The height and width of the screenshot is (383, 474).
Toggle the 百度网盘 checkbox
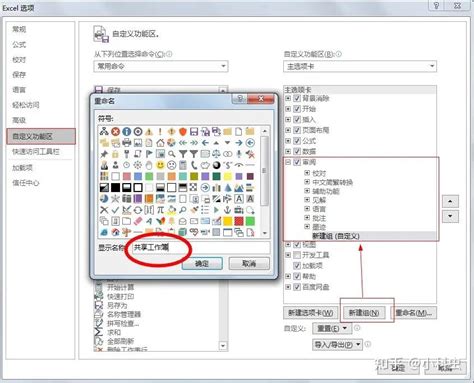[297, 287]
